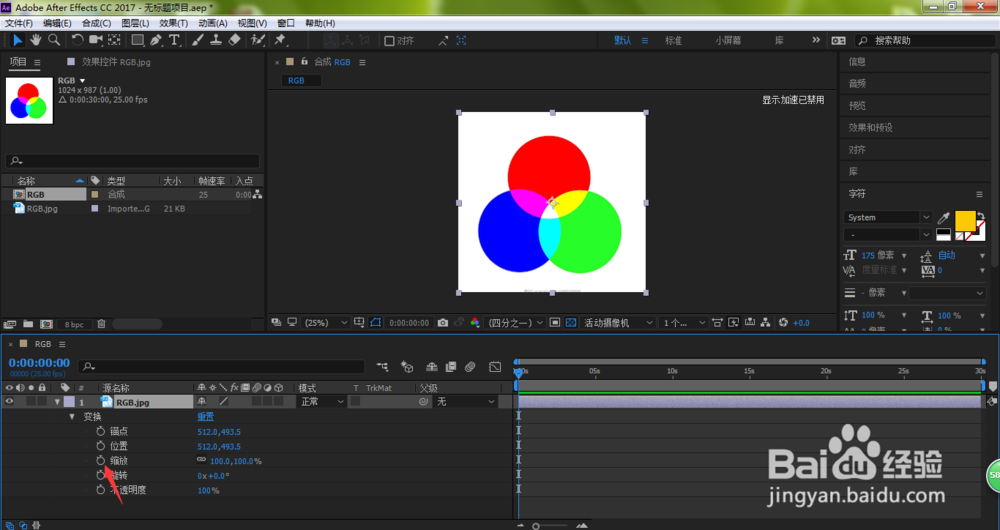The height and width of the screenshot is (530, 1000).
Task: Open the composition flowchart icon in viewer
Action: coord(765,323)
